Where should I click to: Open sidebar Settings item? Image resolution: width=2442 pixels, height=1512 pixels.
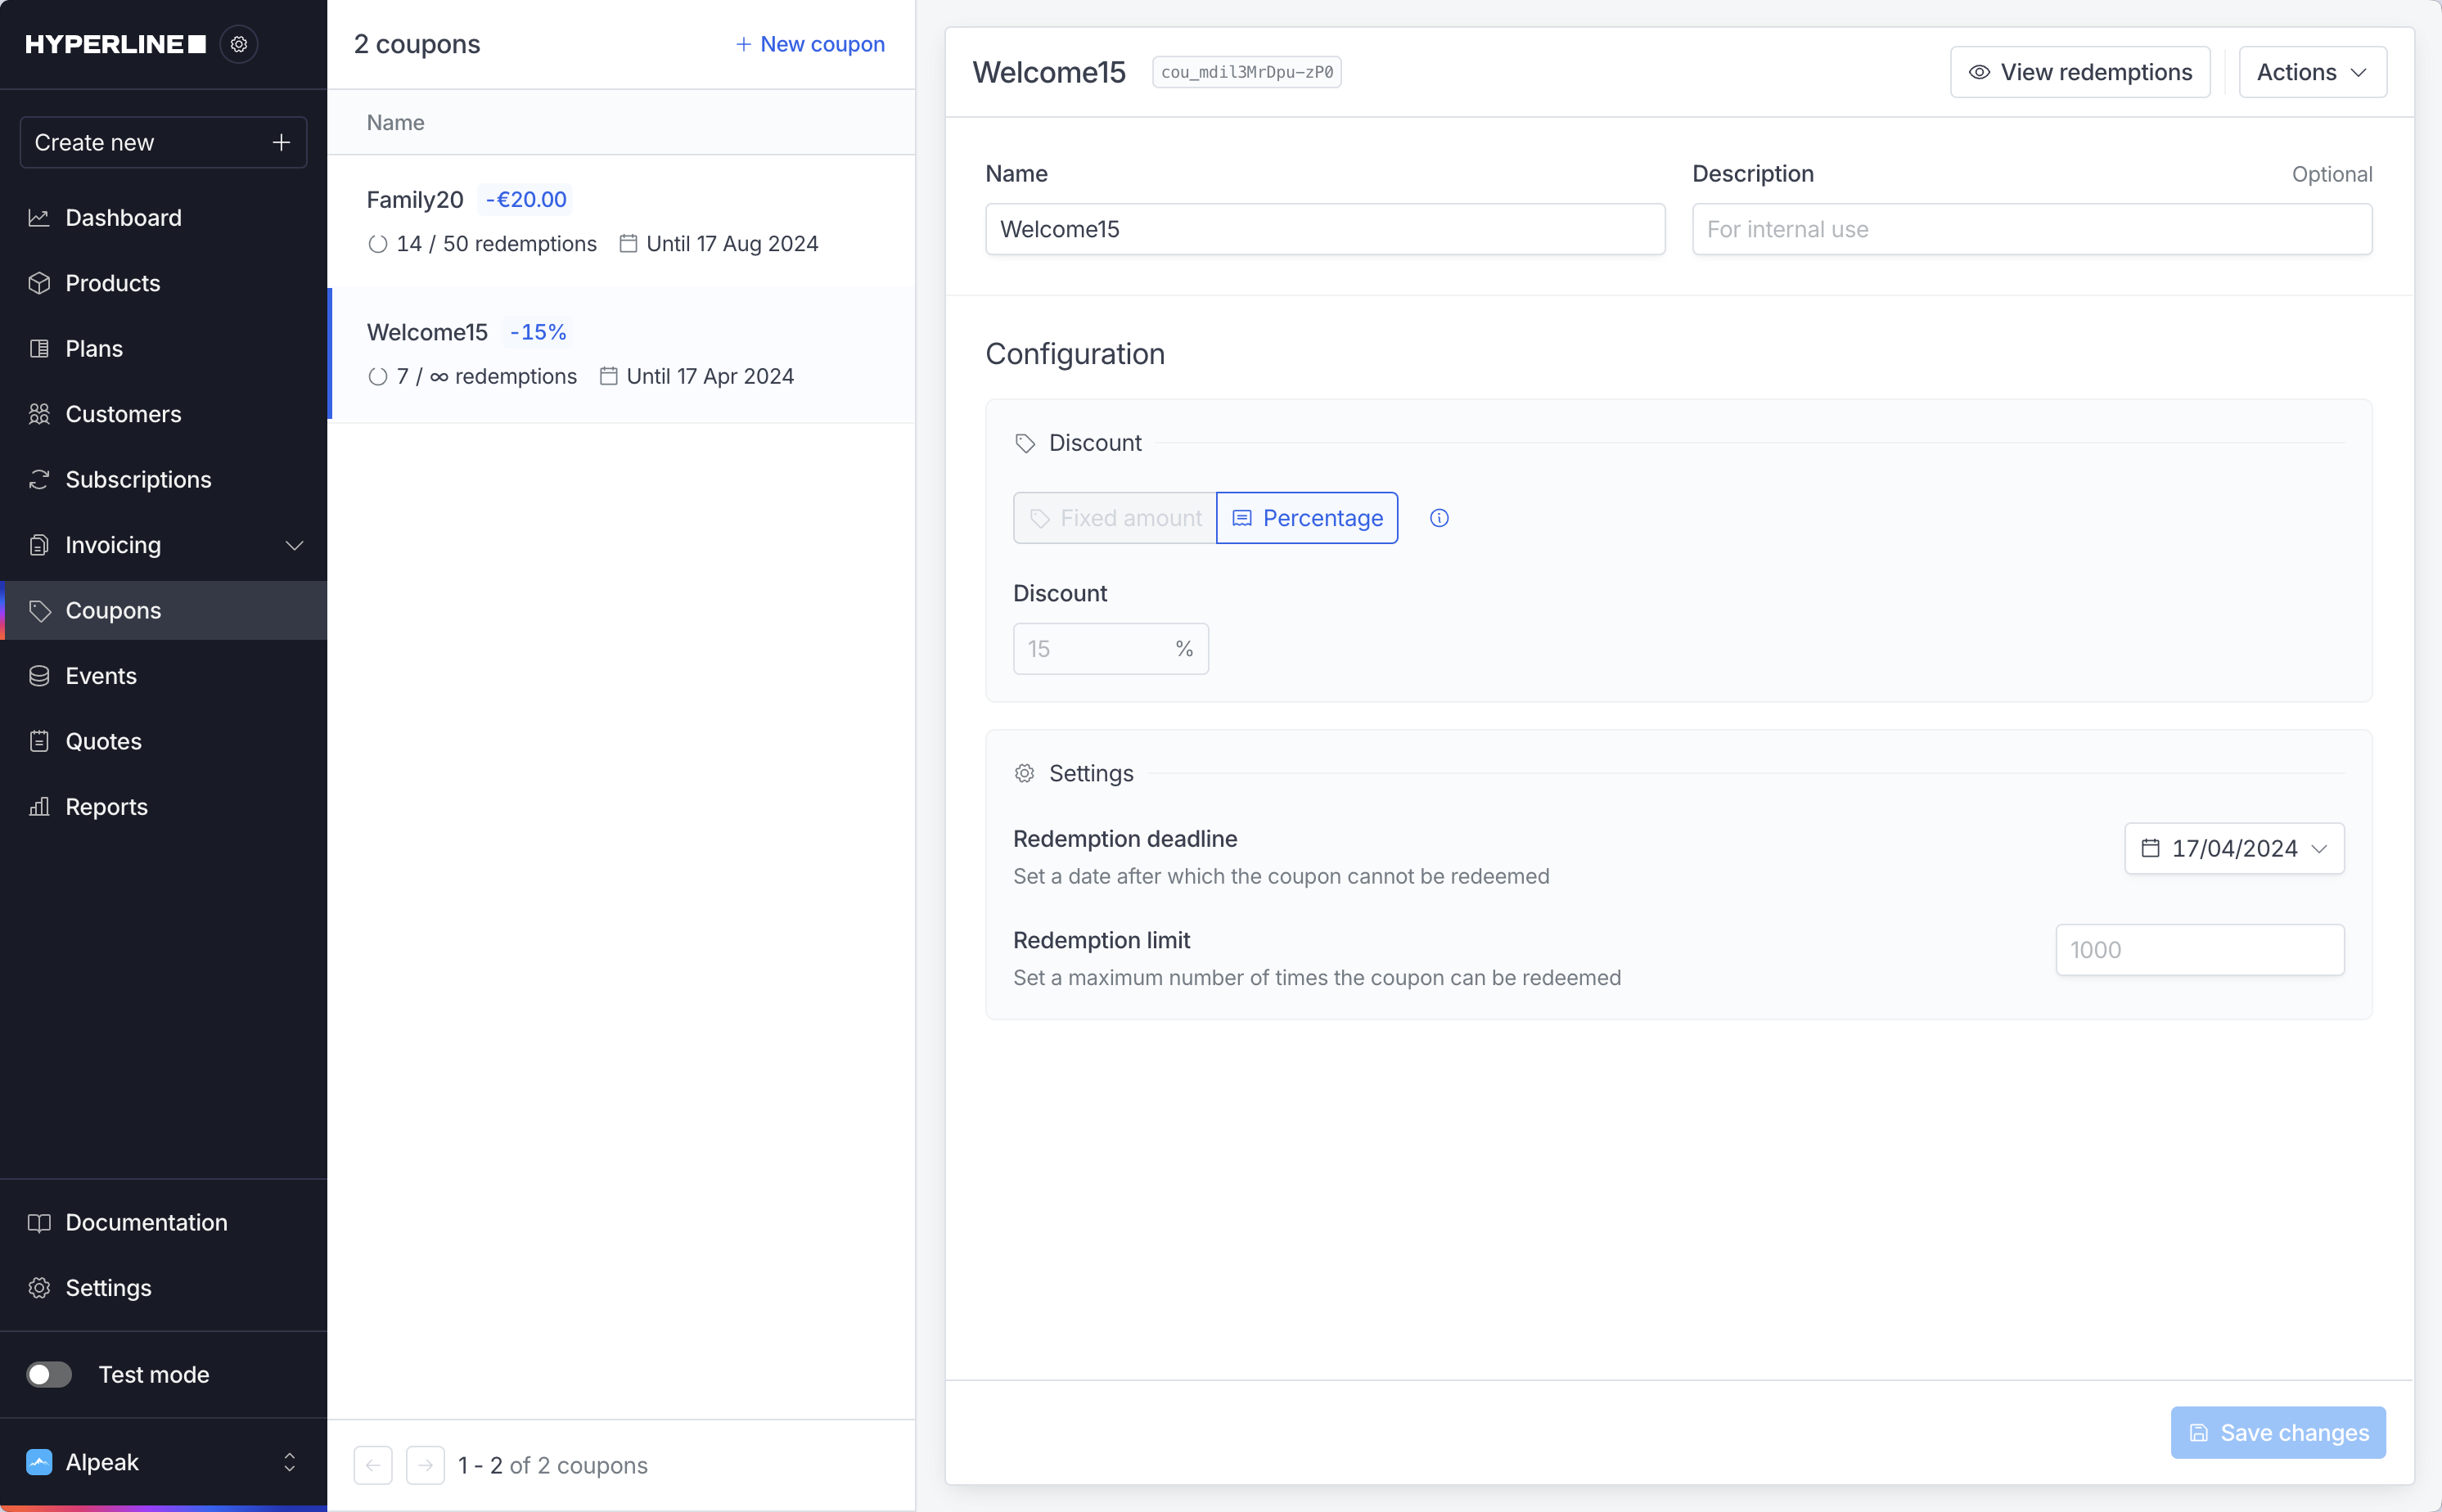(x=163, y=1288)
